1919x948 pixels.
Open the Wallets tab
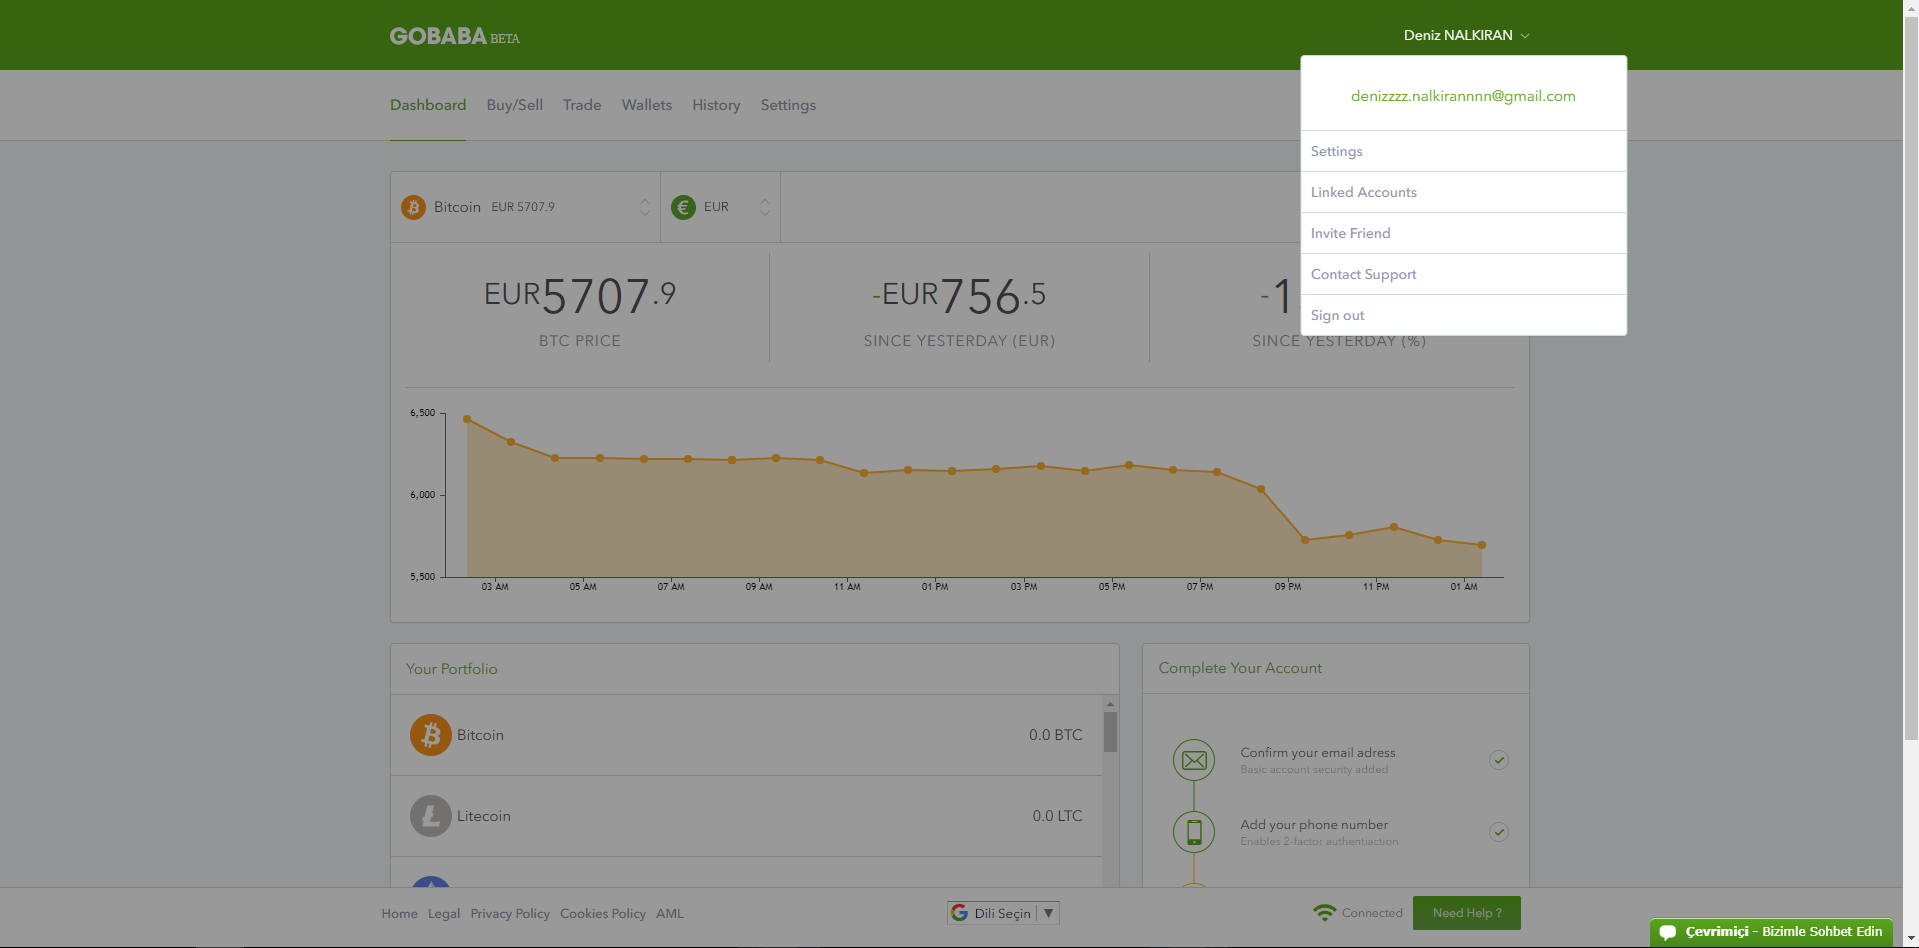pos(647,105)
